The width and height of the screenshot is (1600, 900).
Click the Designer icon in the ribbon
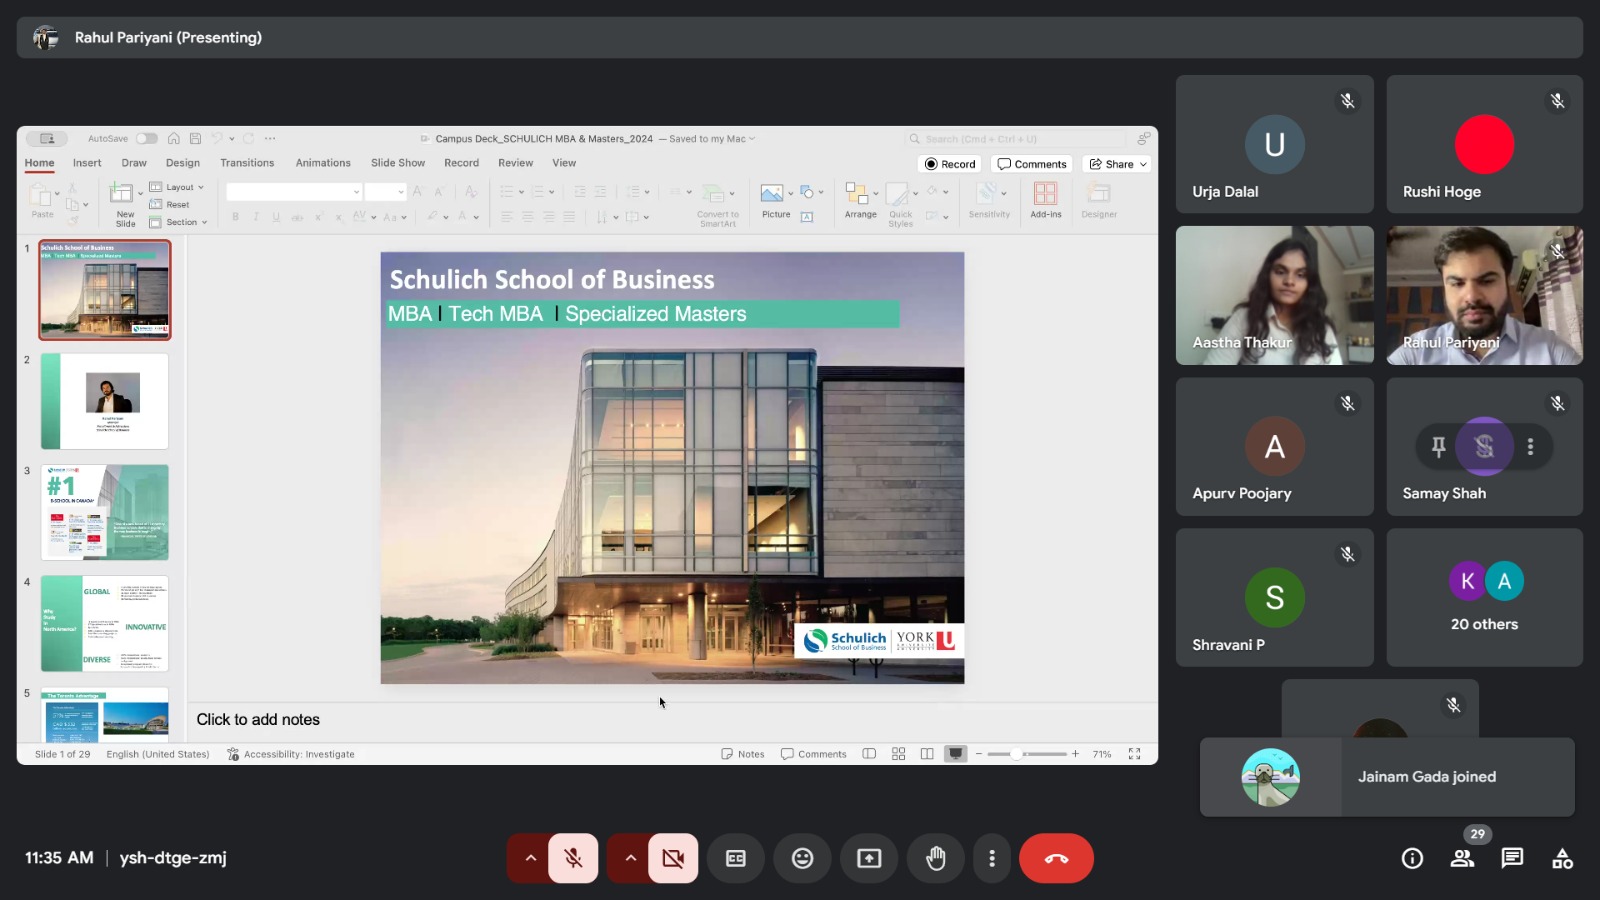1099,199
